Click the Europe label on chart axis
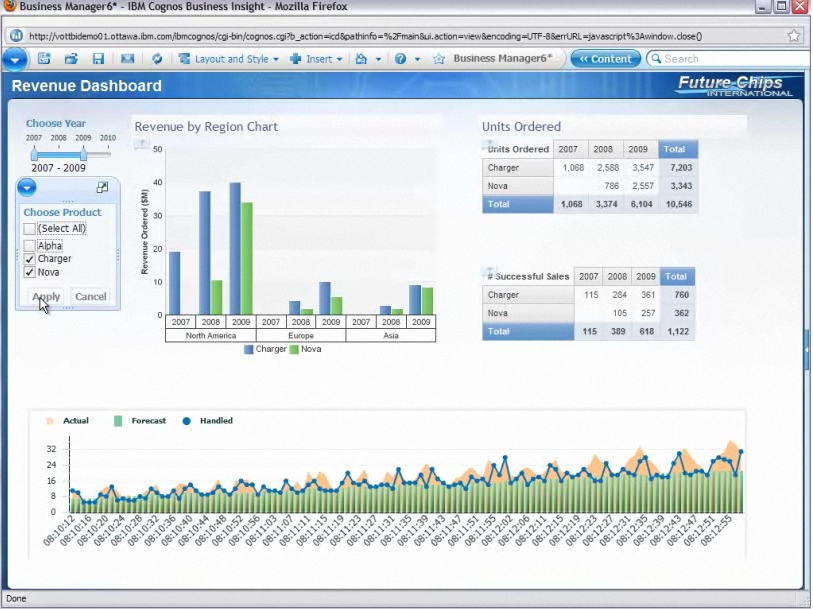The width and height of the screenshot is (813, 609). pyautogui.click(x=301, y=336)
